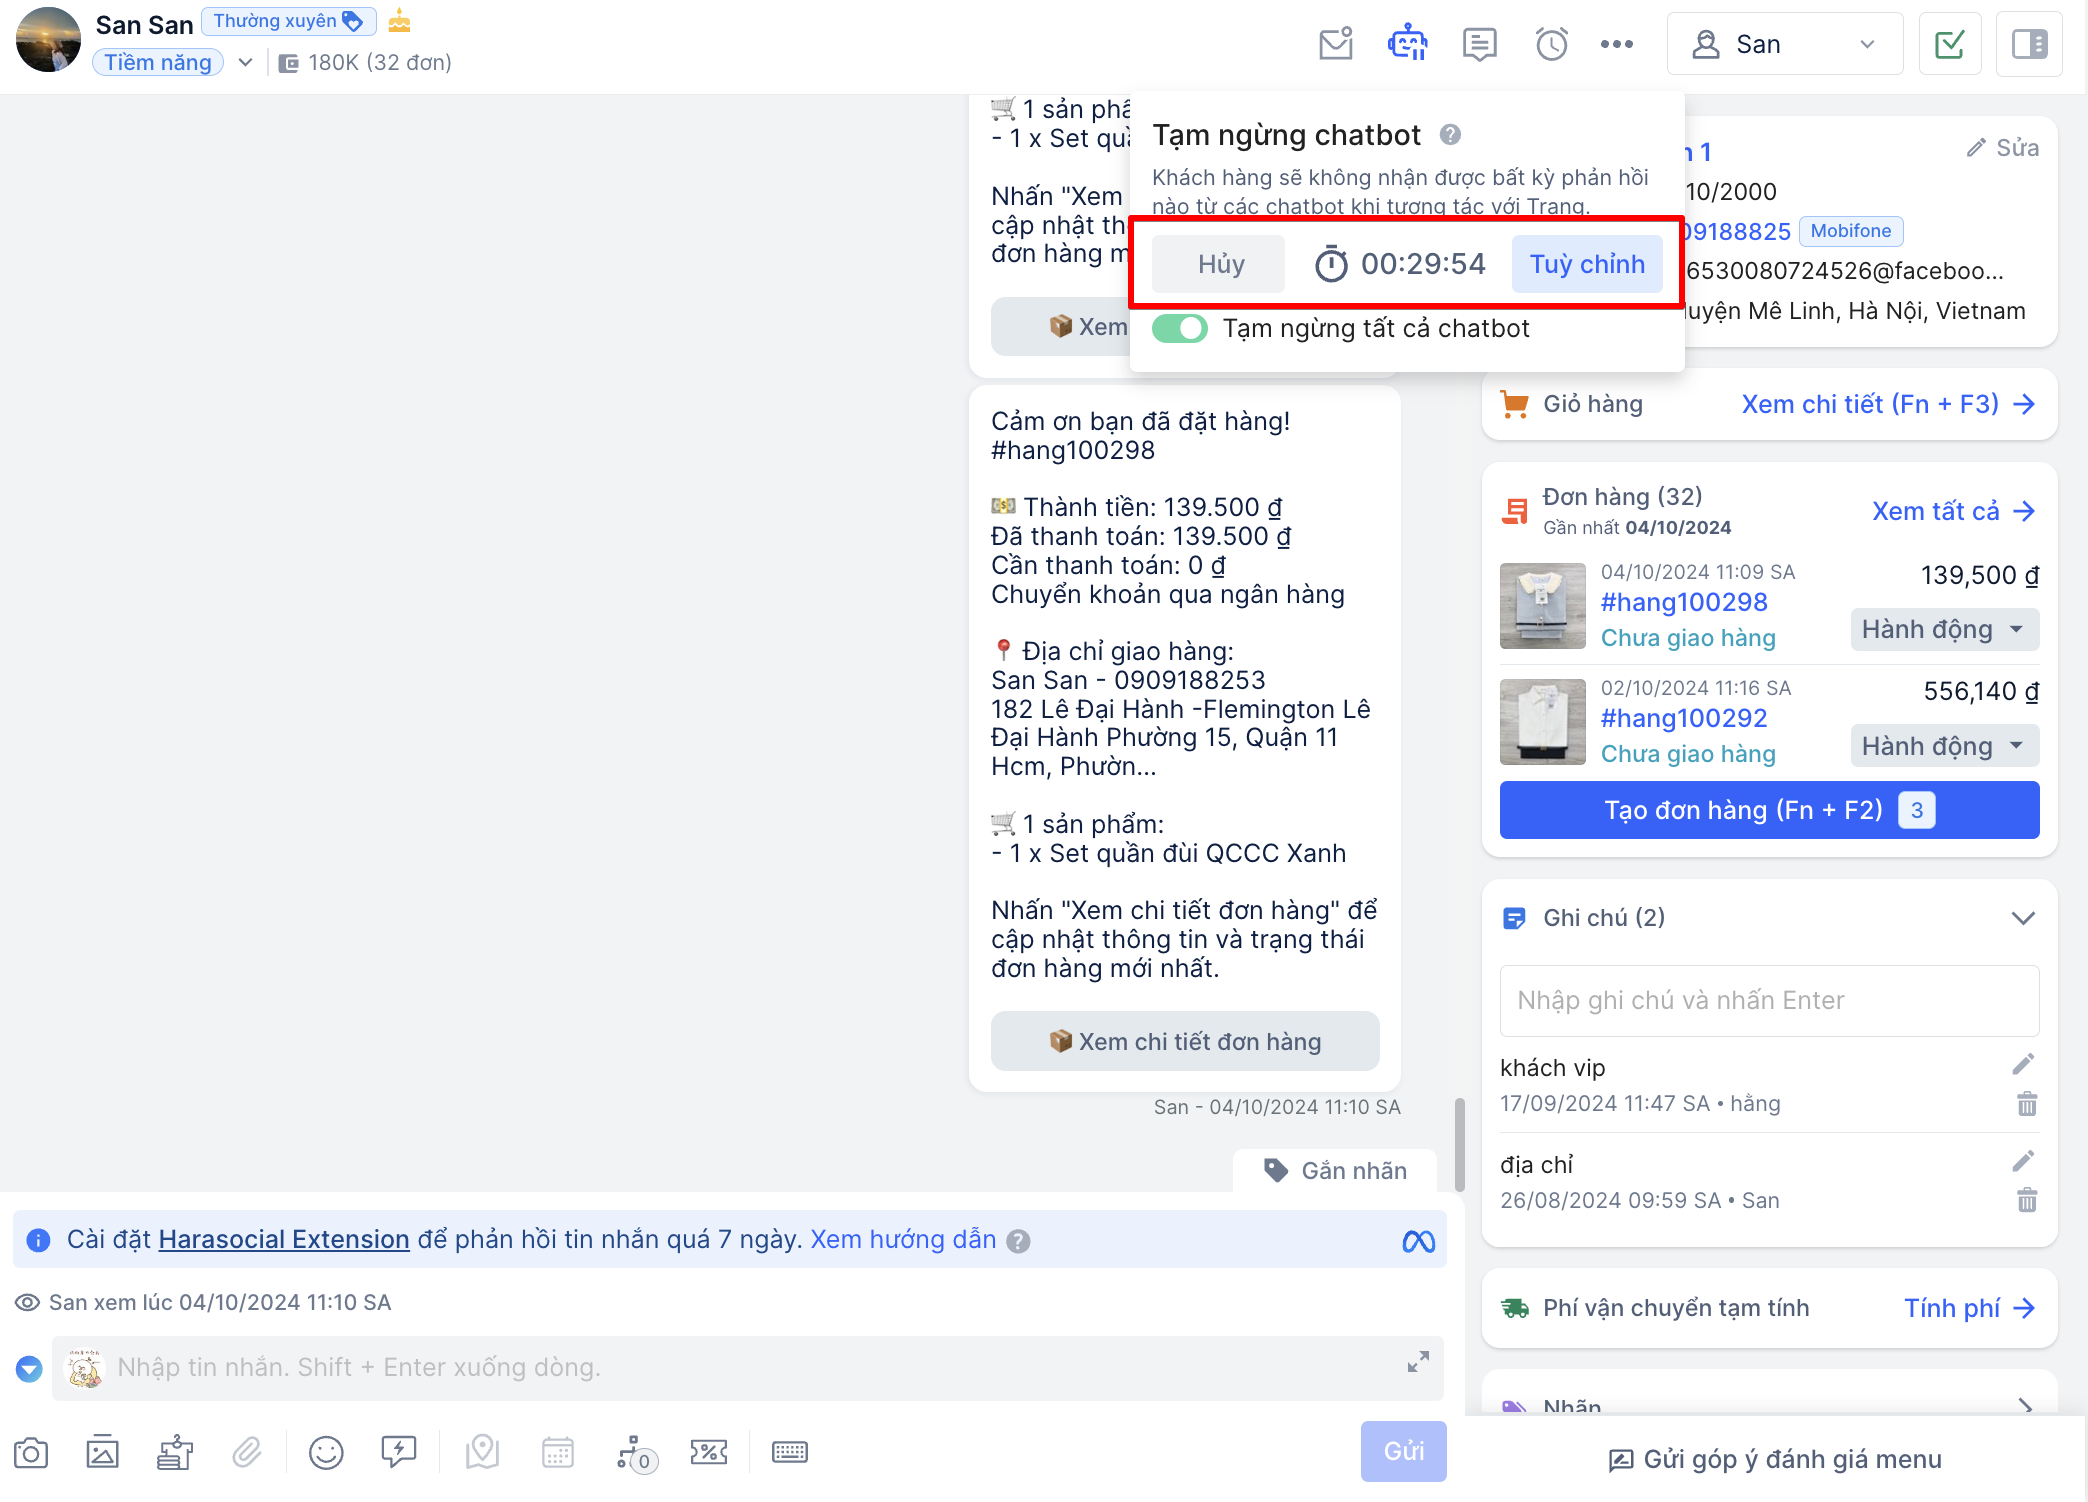
Task: Click the chatbot robot icon in header
Action: [x=1407, y=44]
